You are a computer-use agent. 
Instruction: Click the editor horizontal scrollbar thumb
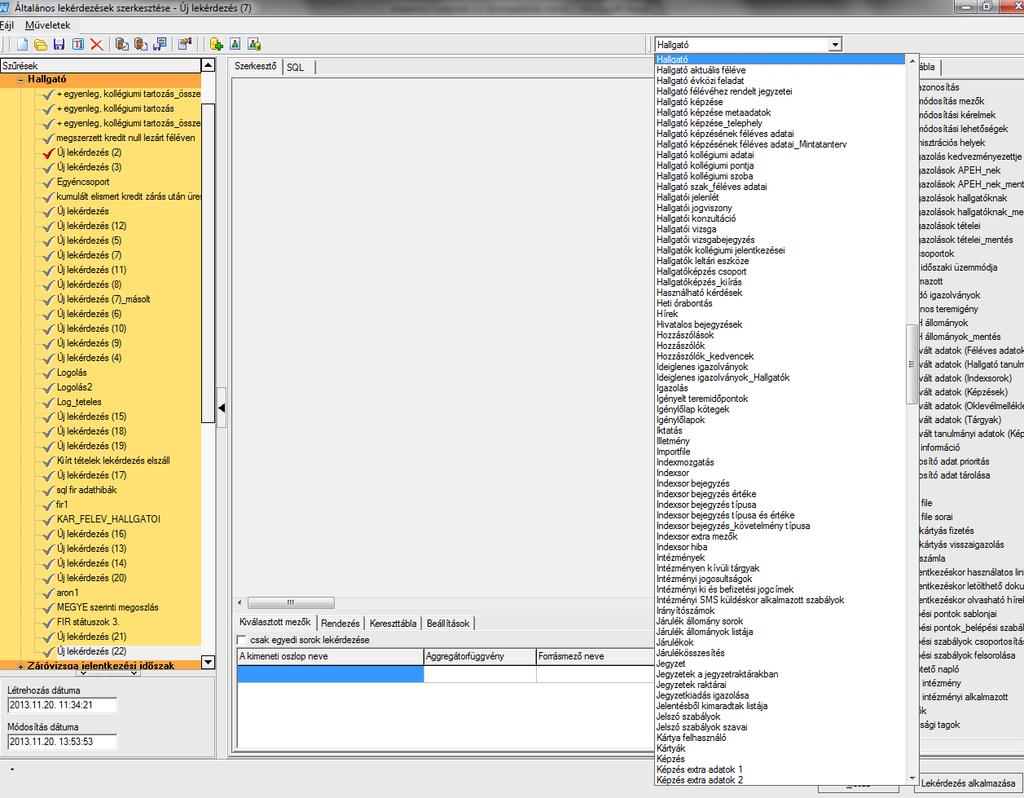291,603
